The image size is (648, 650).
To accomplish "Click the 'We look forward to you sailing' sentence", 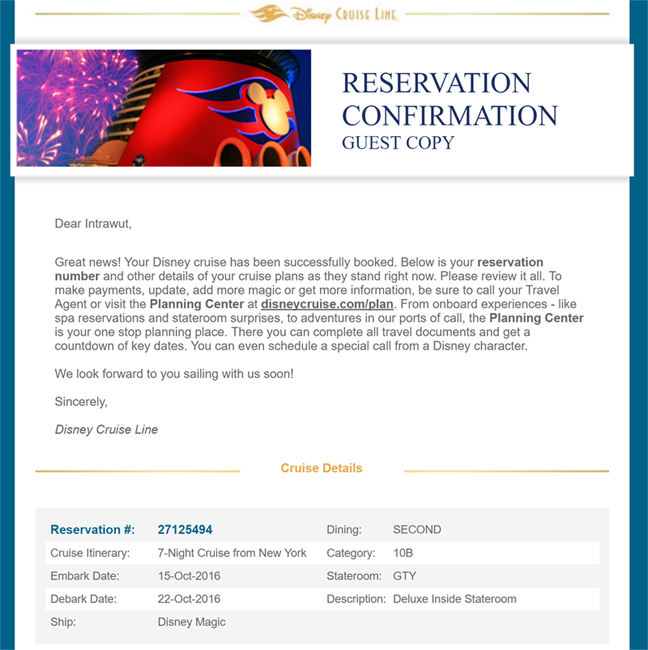I will click(x=174, y=374).
